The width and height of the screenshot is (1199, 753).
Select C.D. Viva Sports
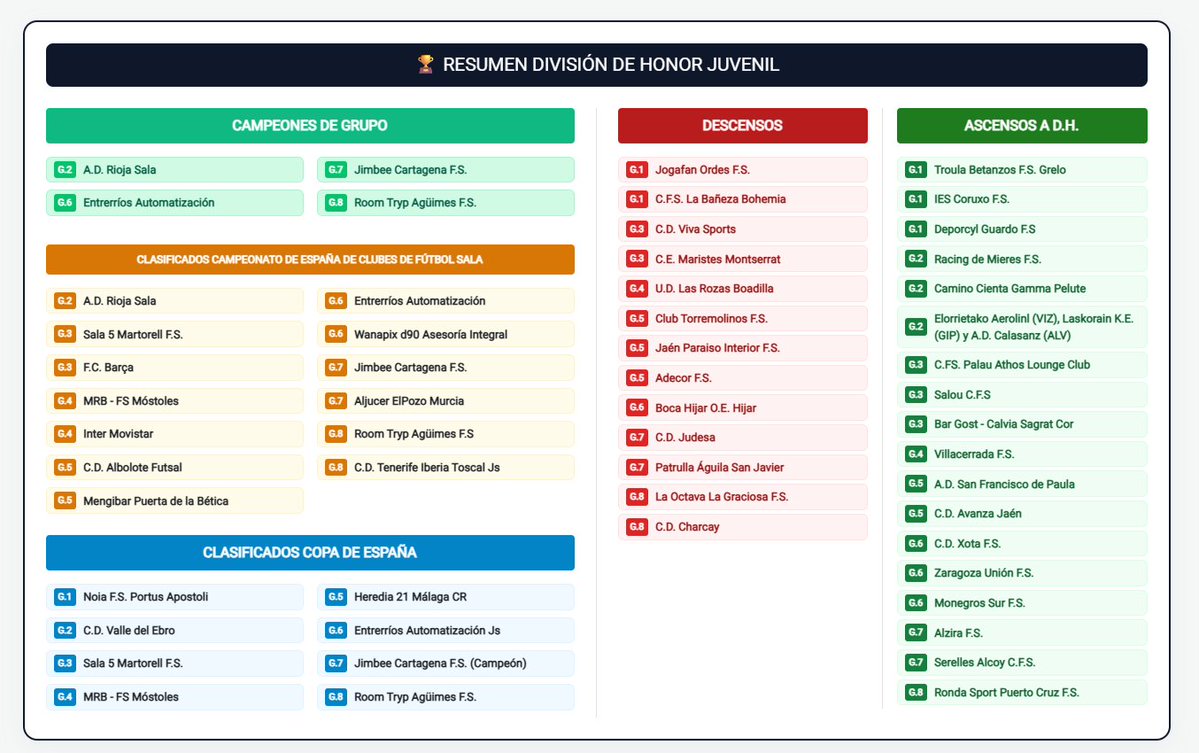coord(742,229)
